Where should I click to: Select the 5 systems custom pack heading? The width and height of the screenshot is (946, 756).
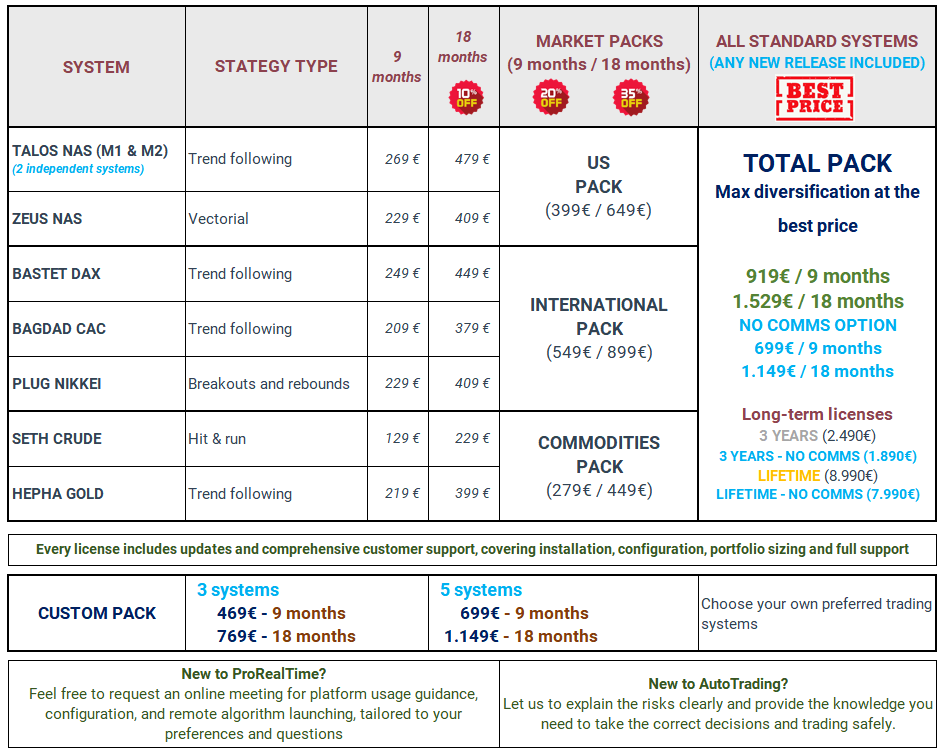(481, 590)
